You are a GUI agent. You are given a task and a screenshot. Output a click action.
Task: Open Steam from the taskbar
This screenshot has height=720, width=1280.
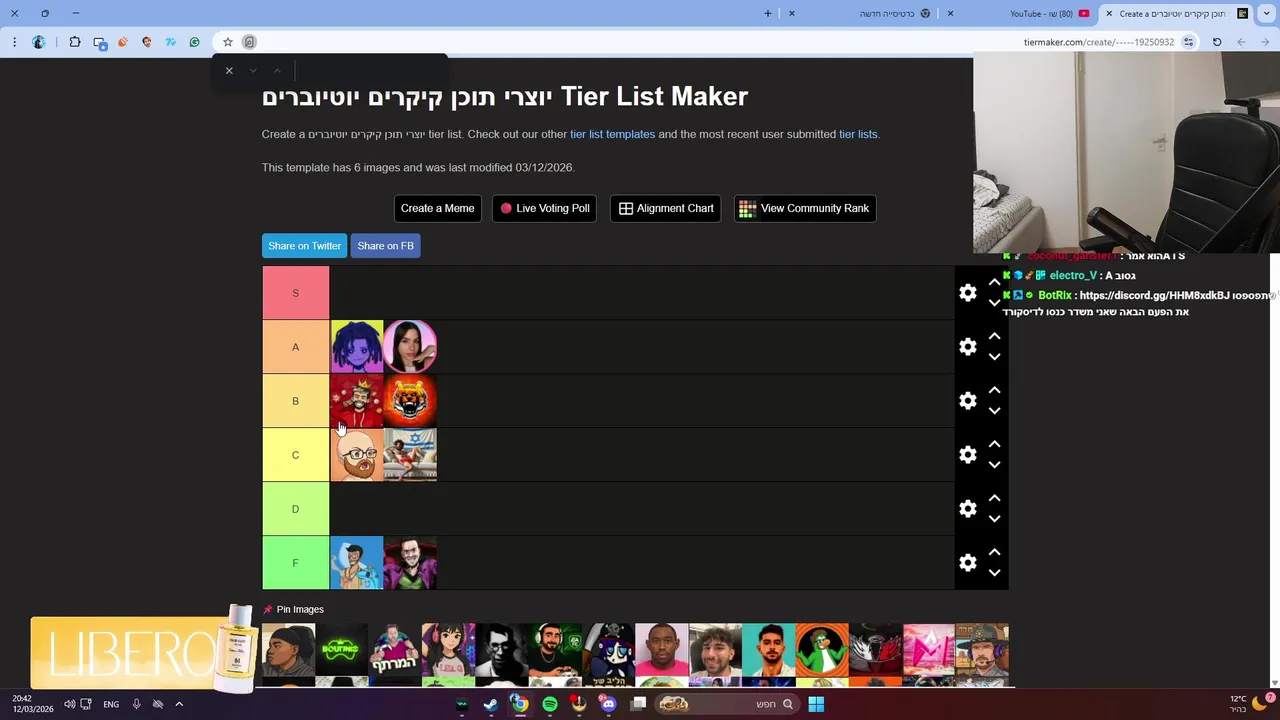tap(491, 704)
